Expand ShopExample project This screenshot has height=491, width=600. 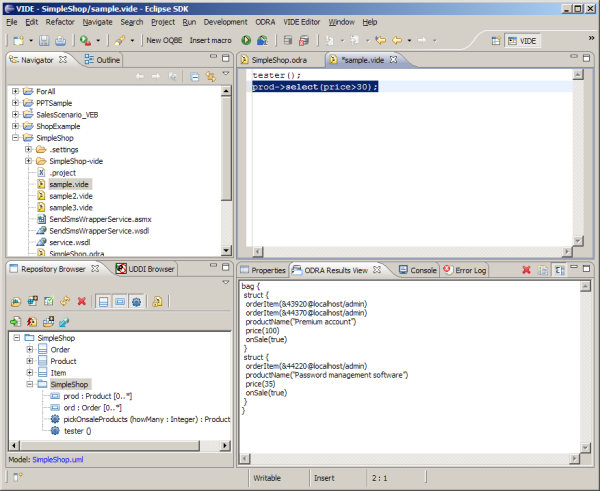pos(15,126)
